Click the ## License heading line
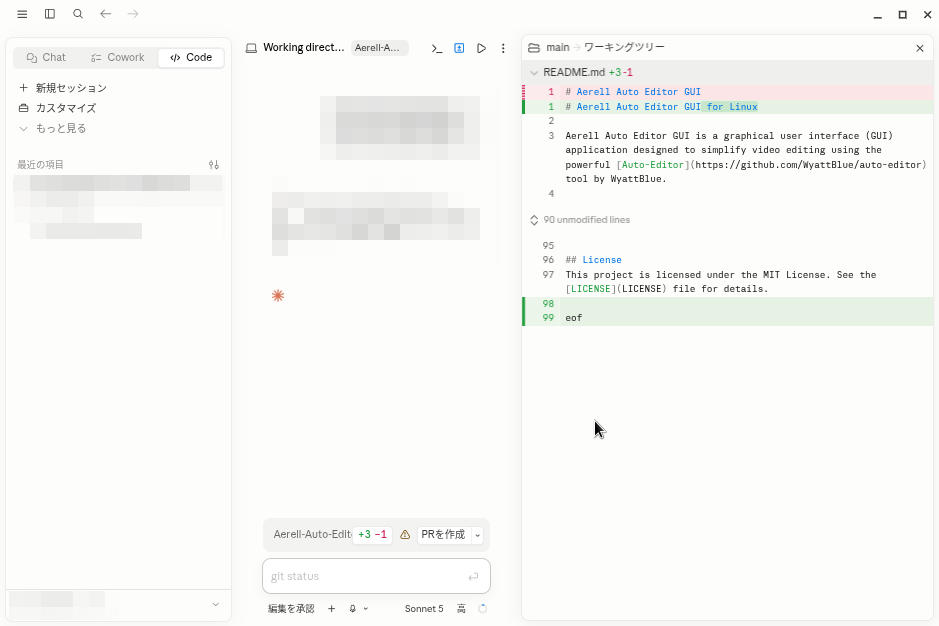 point(593,260)
